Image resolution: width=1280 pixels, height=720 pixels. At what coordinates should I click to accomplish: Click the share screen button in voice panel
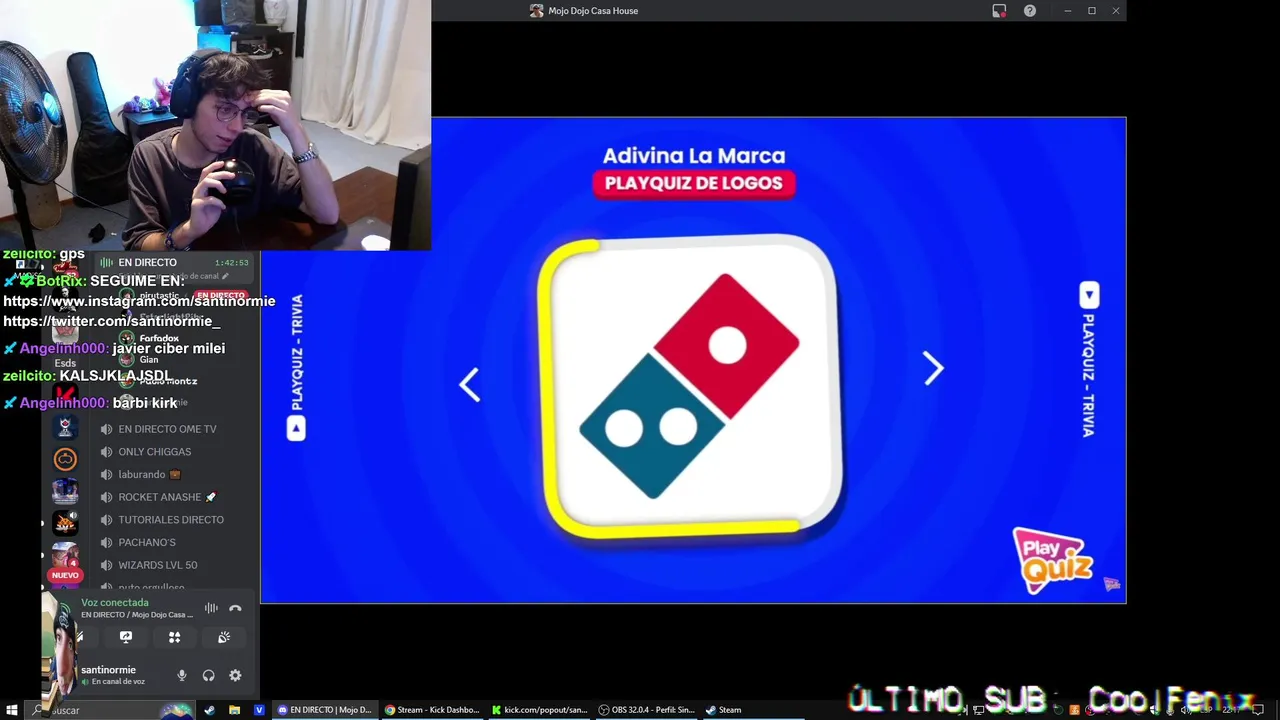[x=126, y=637]
